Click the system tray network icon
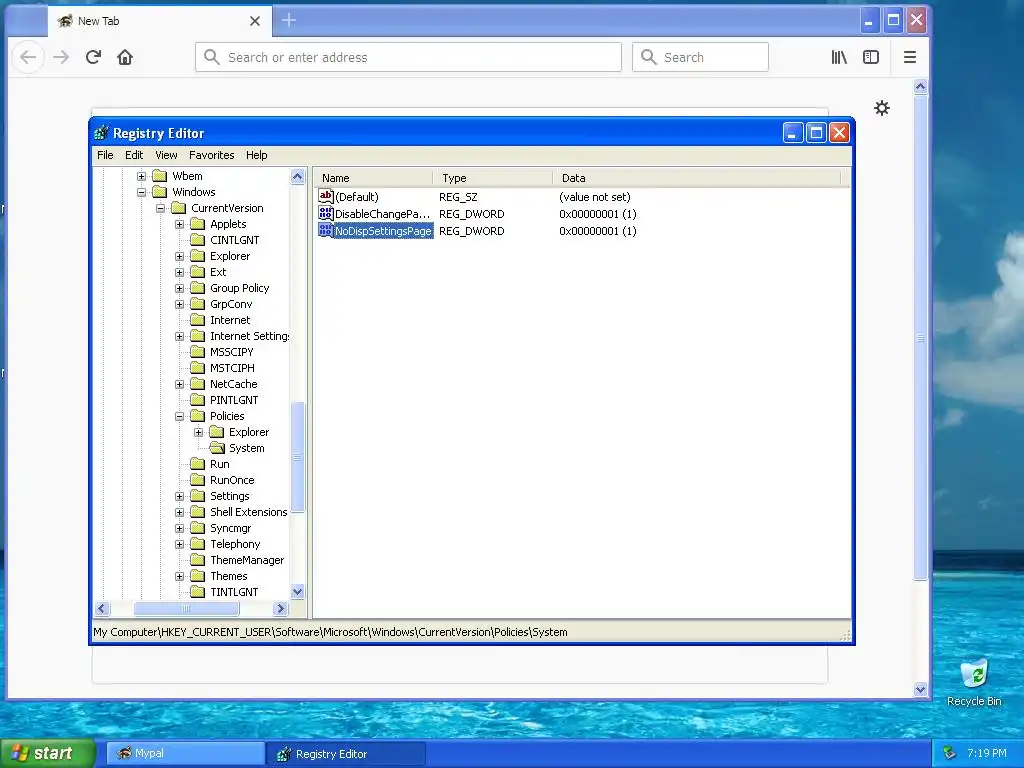 950,753
